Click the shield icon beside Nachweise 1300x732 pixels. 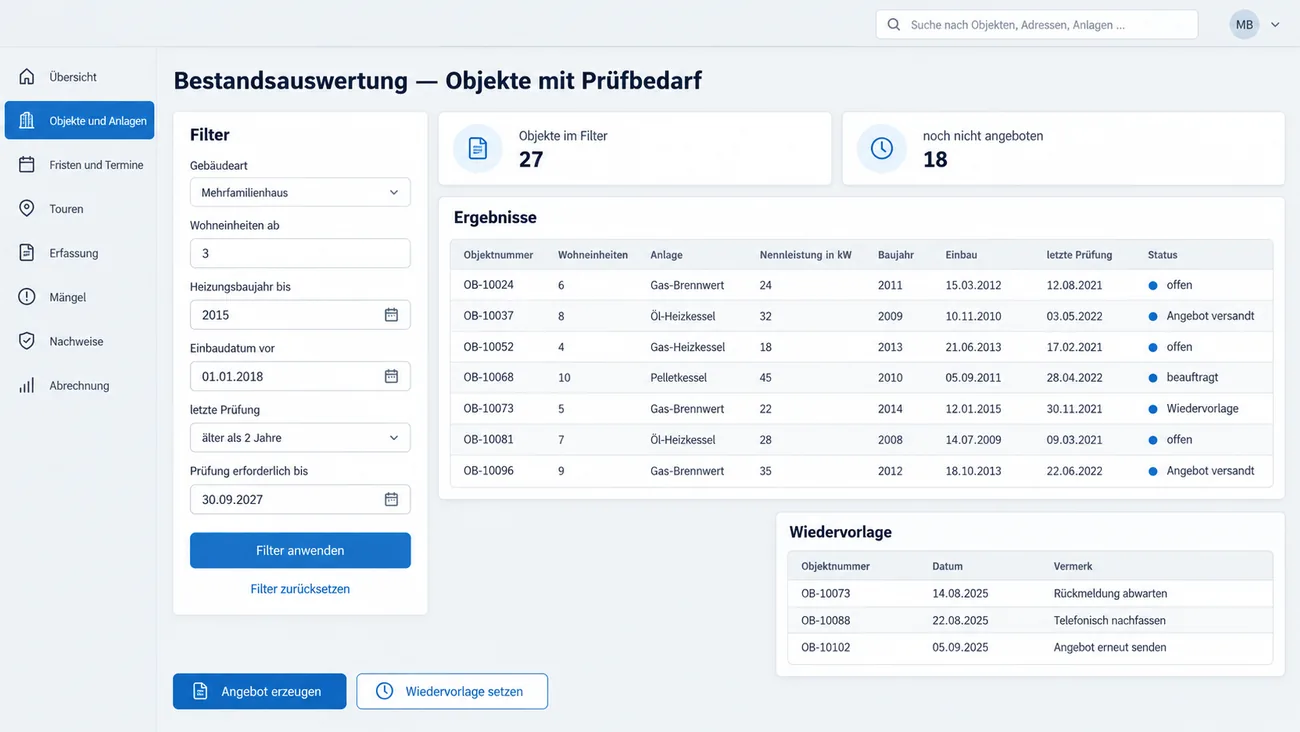27,341
